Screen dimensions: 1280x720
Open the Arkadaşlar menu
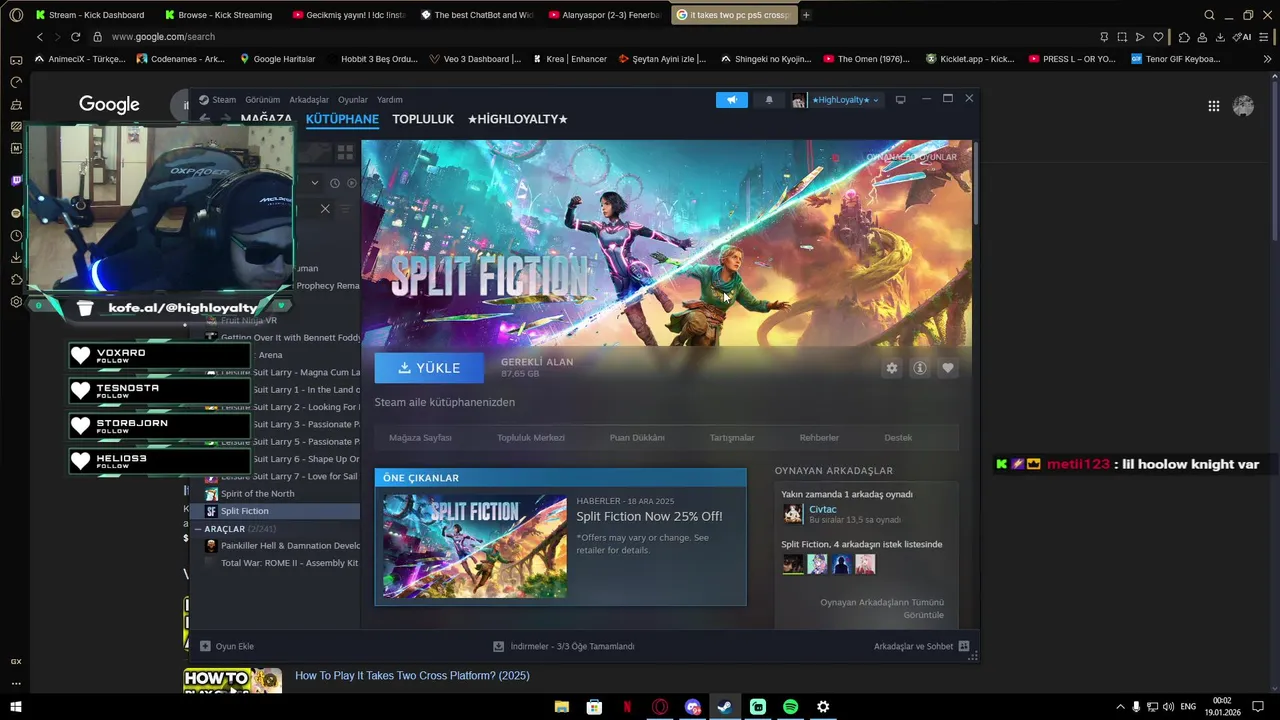click(309, 100)
